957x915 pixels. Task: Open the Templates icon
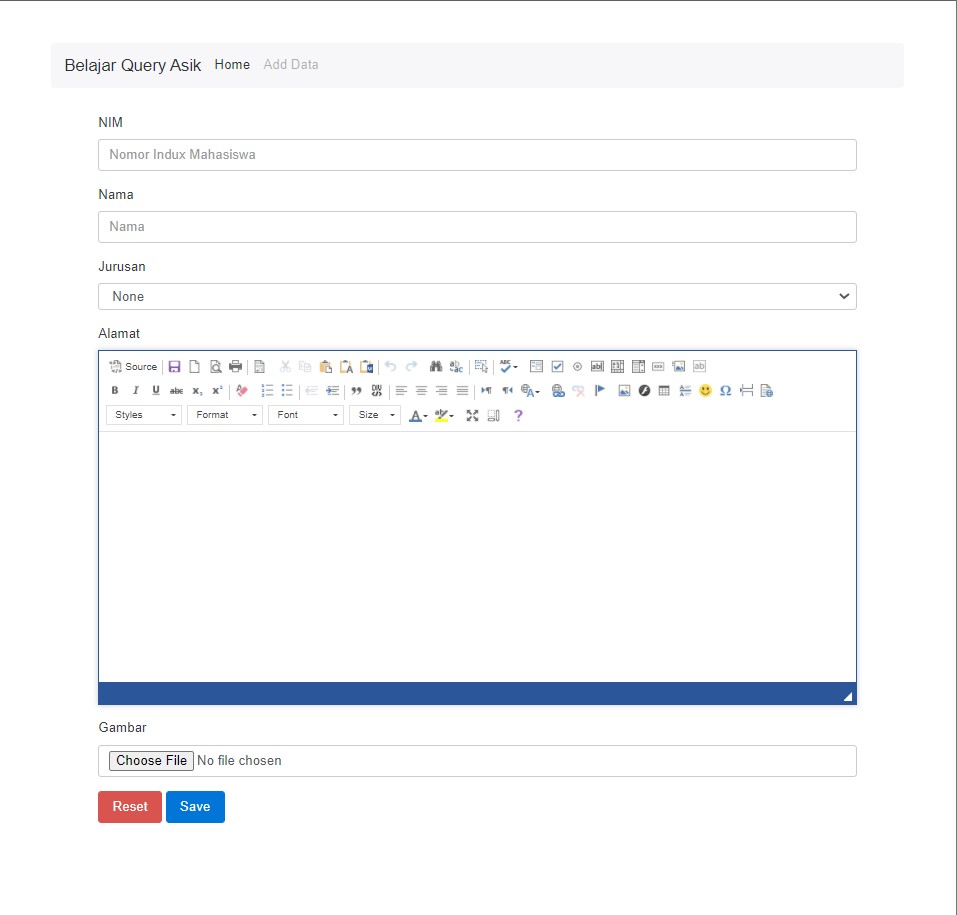pyautogui.click(x=259, y=366)
